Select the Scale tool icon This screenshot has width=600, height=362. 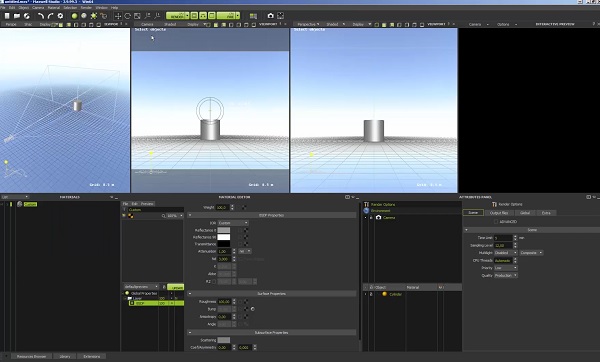point(137,16)
